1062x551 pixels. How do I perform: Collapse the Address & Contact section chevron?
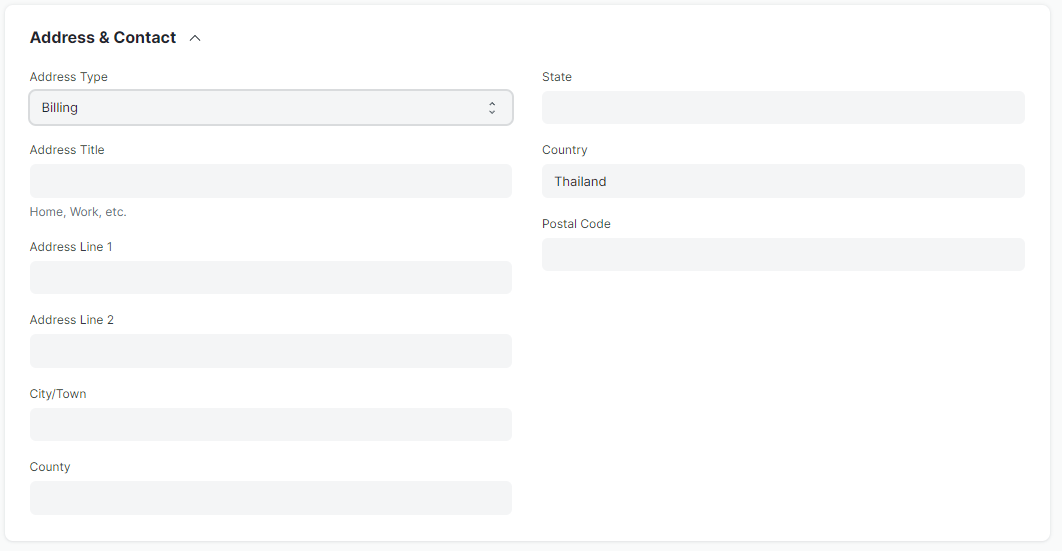(195, 38)
